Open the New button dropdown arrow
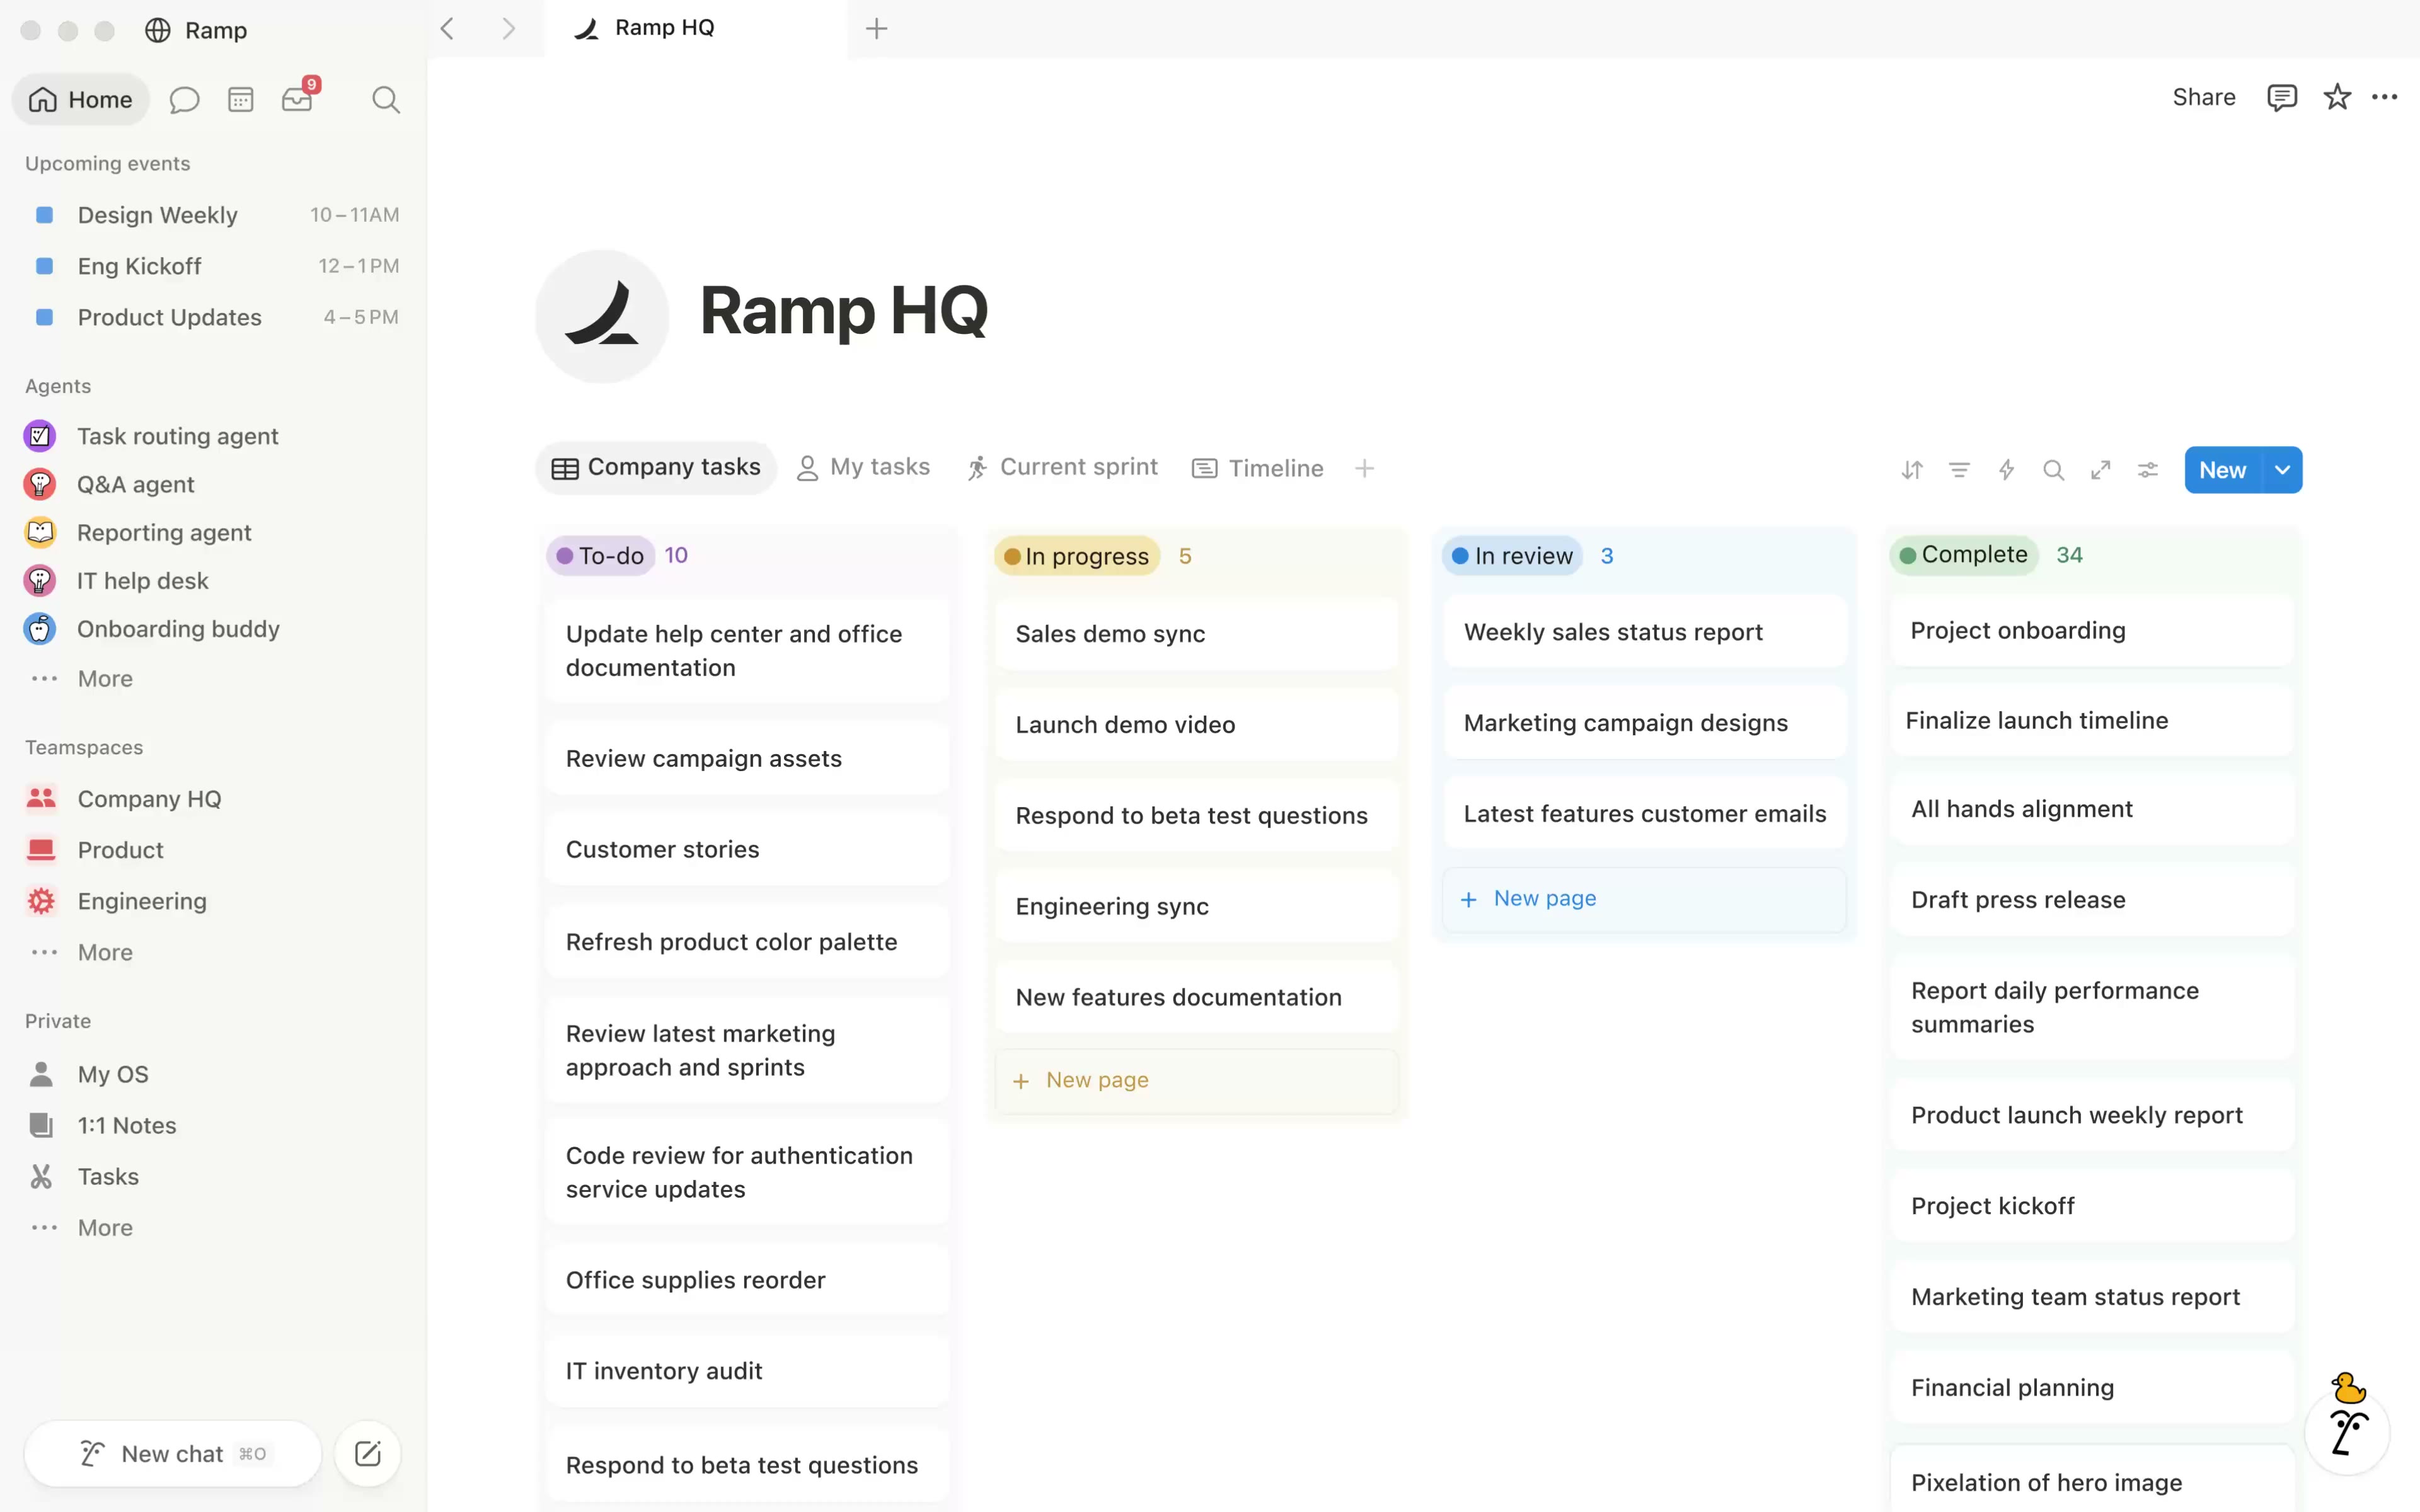 [x=2282, y=470]
